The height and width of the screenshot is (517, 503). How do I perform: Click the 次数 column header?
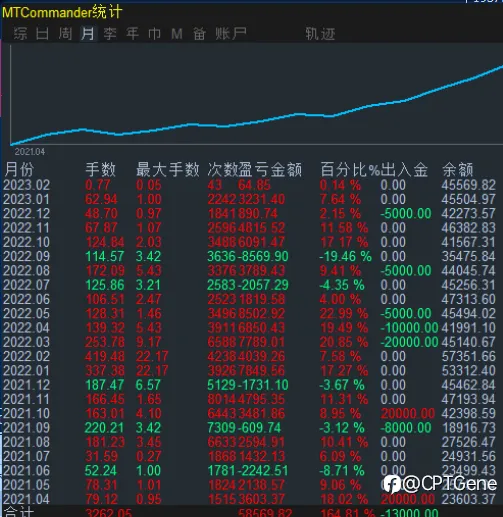click(x=222, y=169)
